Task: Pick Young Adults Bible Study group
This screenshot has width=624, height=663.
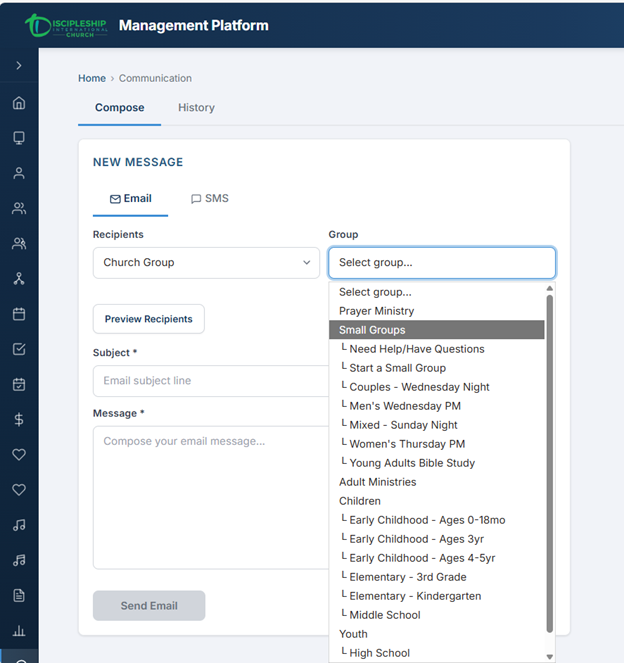Action: tap(437, 463)
